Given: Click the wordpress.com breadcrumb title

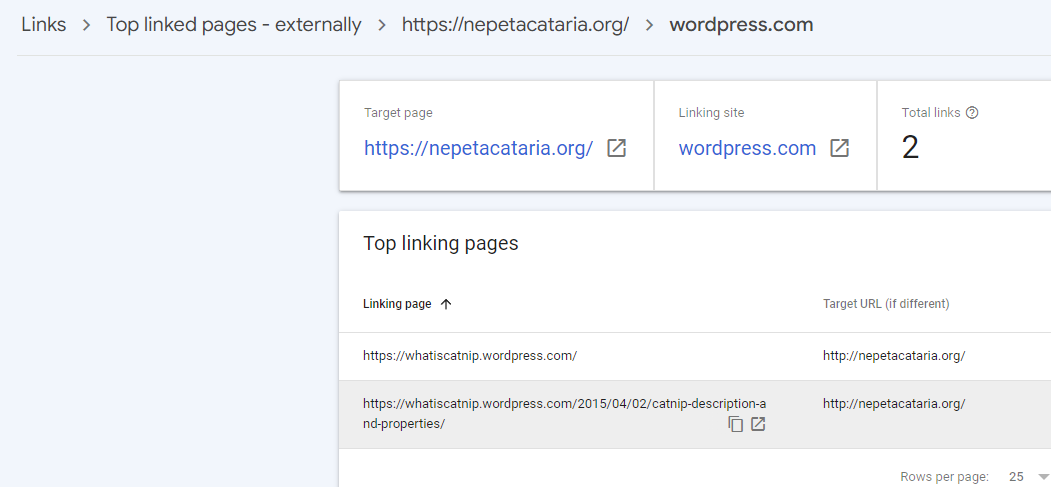Looking at the screenshot, I should coord(741,25).
